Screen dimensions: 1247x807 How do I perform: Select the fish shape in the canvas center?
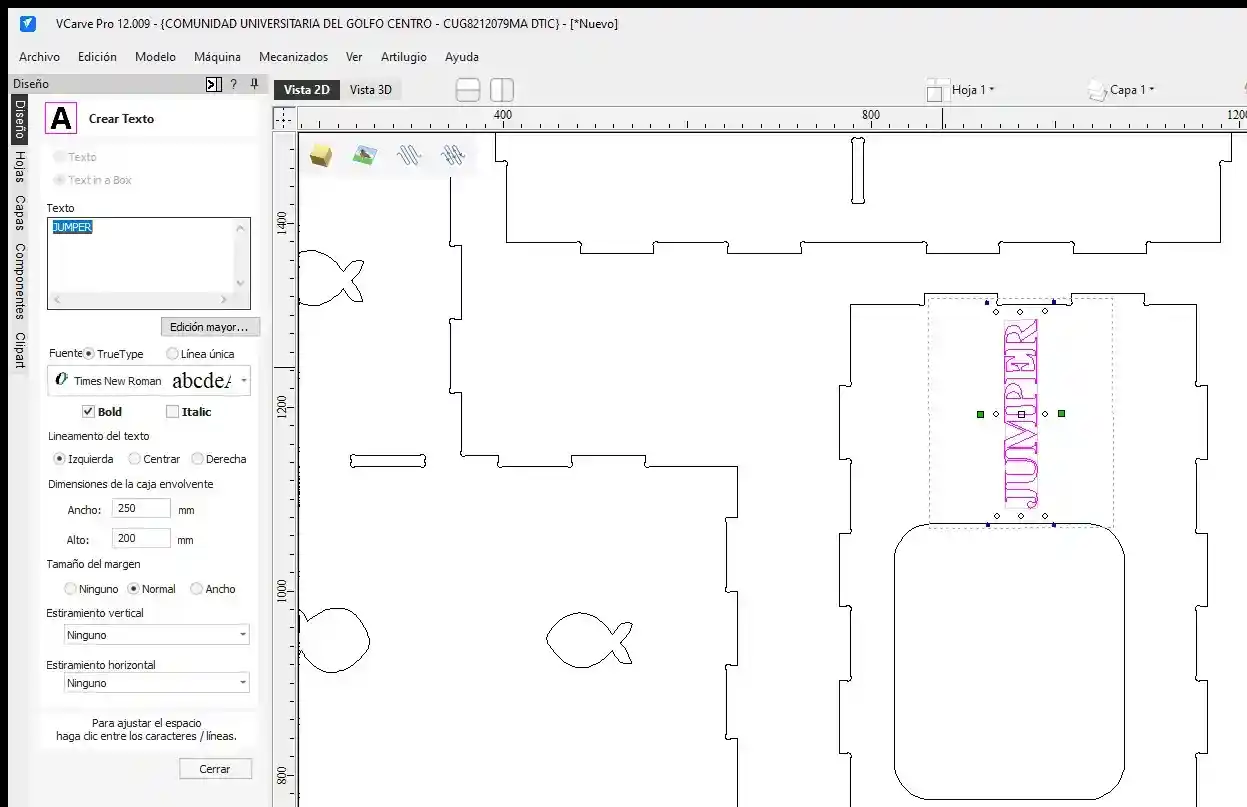(x=589, y=639)
